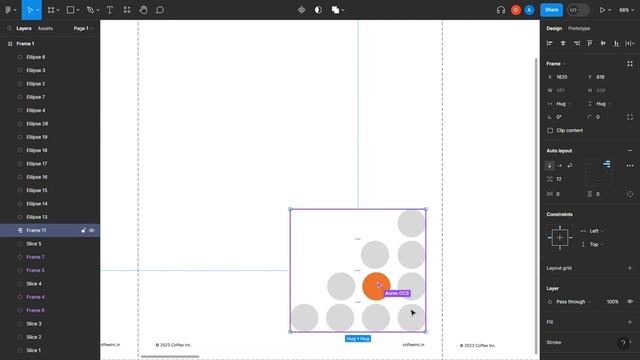Switch to Design tab

[554, 28]
